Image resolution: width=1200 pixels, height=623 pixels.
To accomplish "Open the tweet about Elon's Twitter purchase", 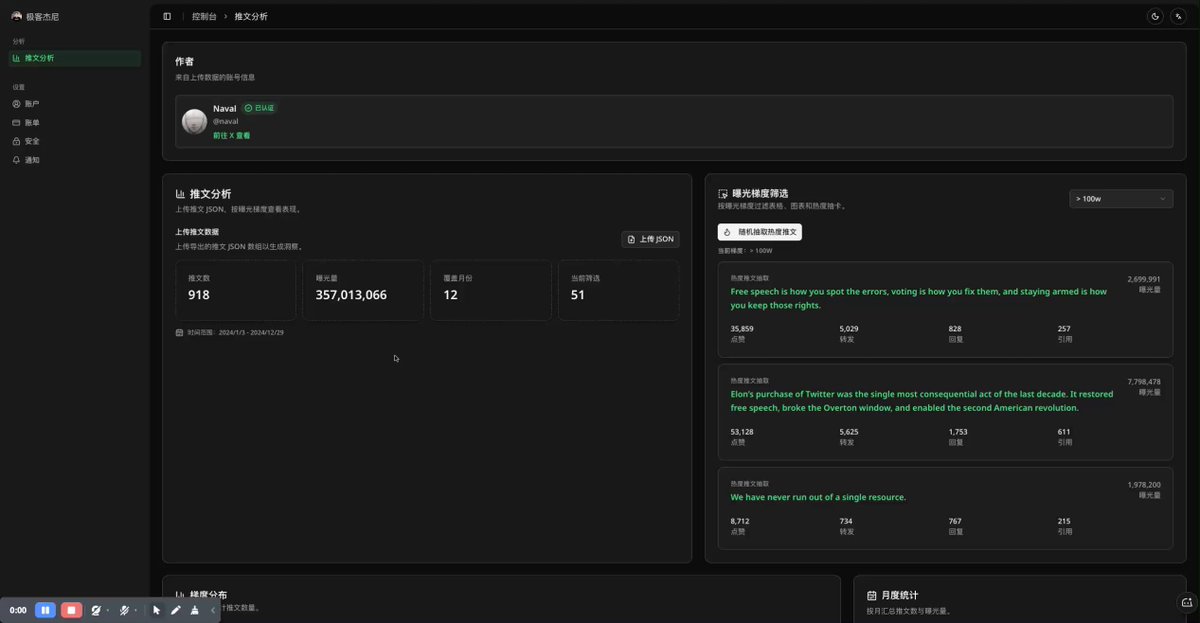I will tap(923, 401).
